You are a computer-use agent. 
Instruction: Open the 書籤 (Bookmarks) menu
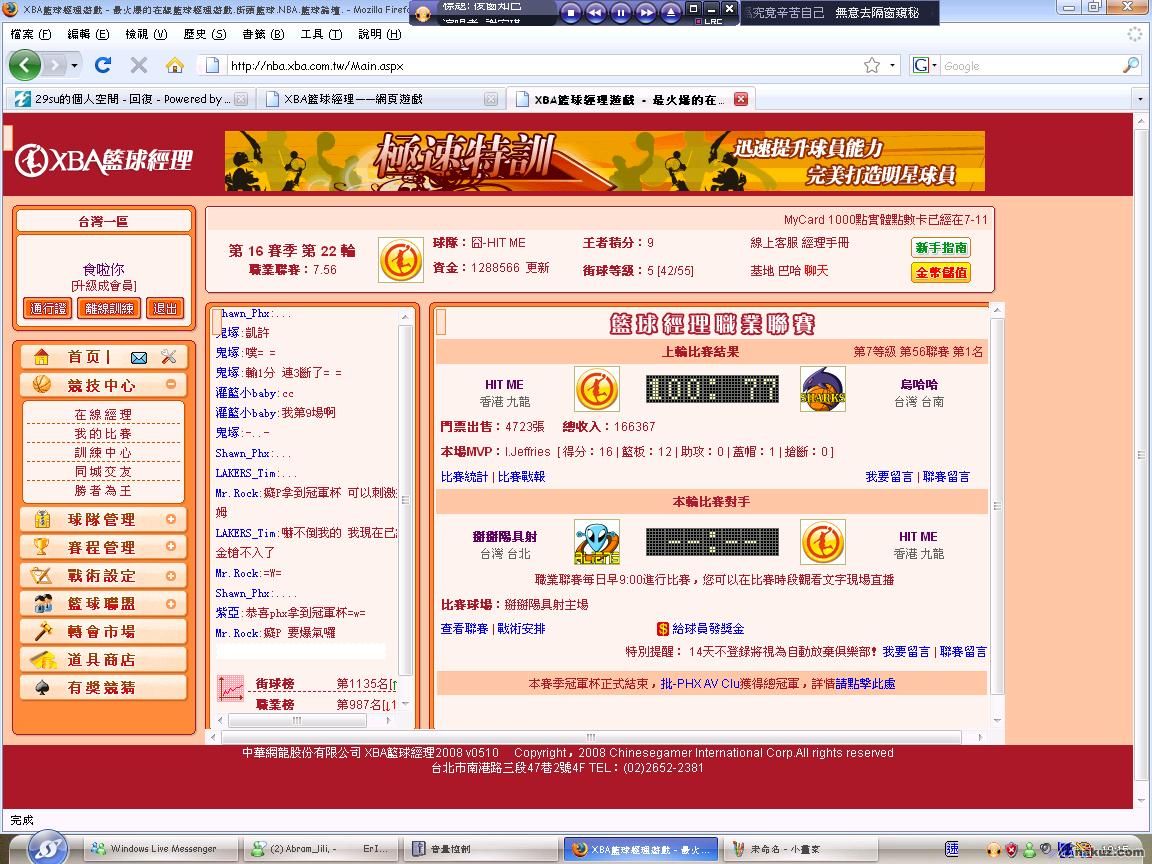pyautogui.click(x=254, y=34)
